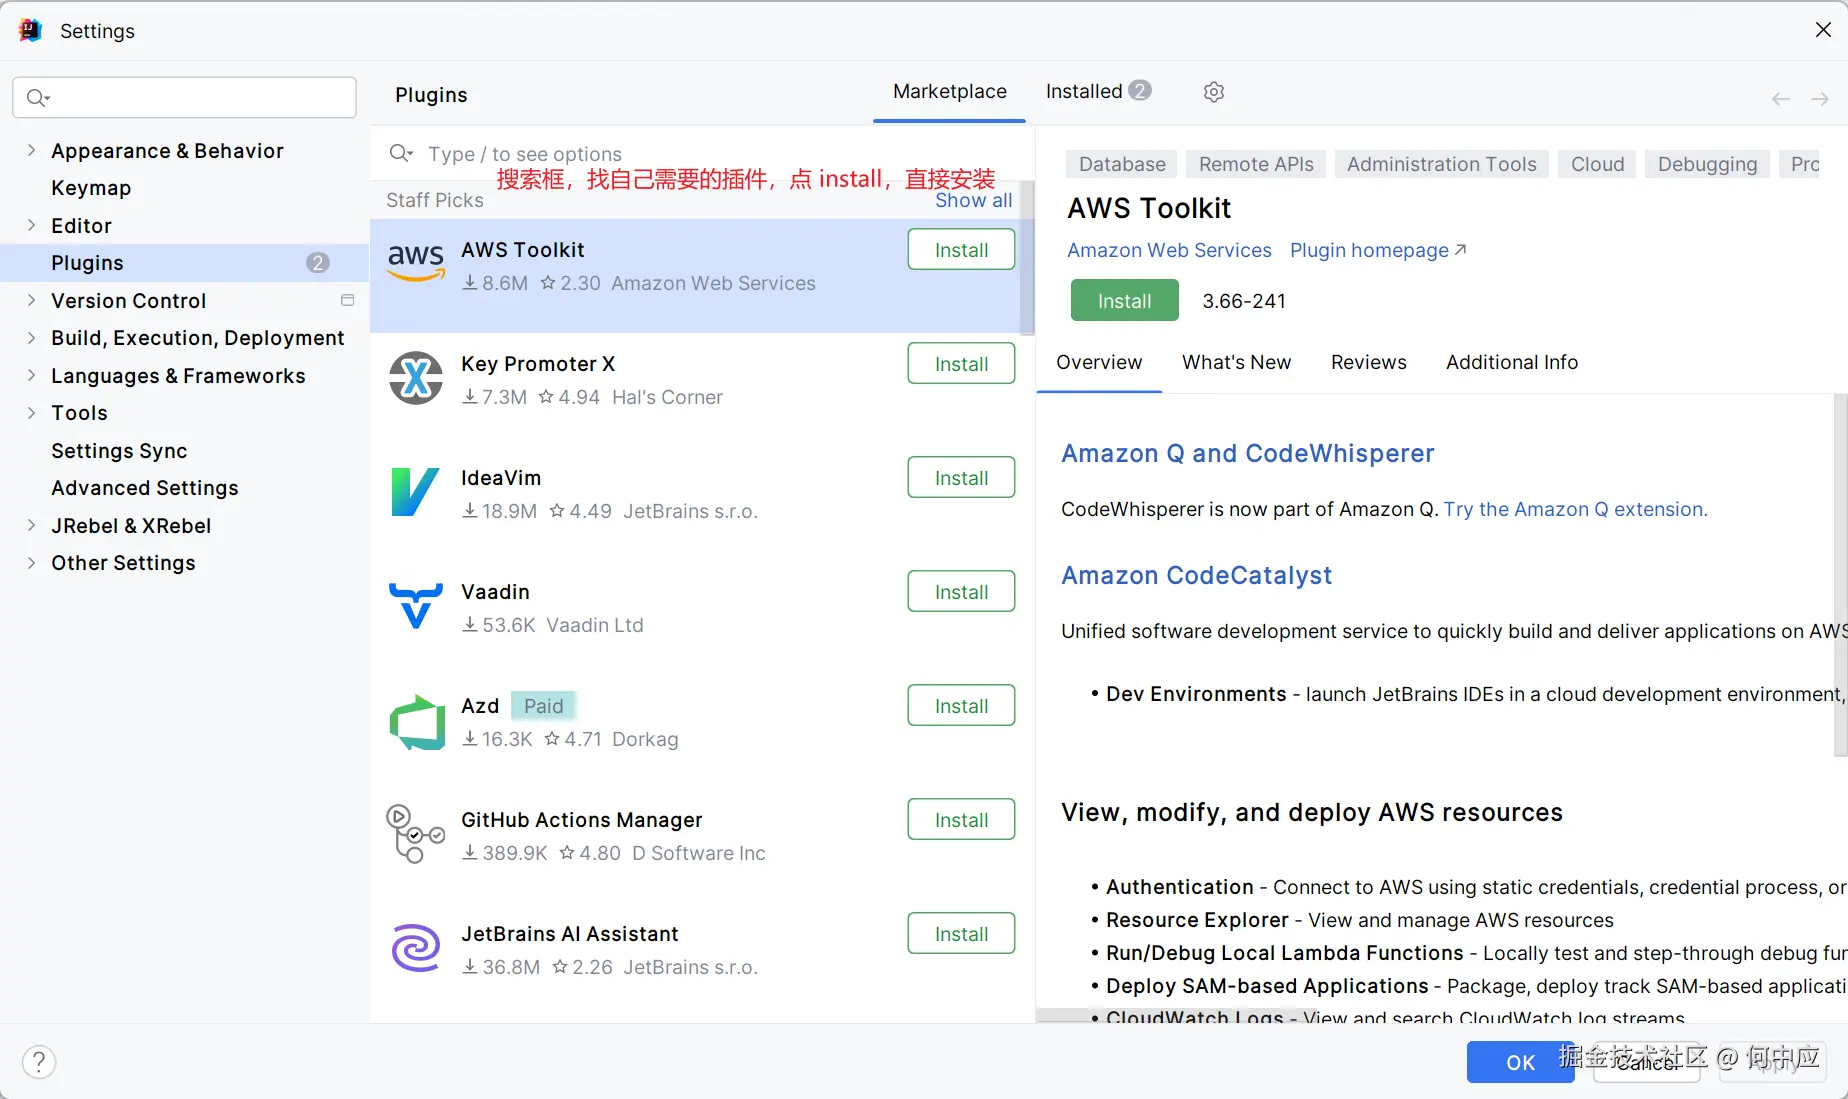Image resolution: width=1848 pixels, height=1099 pixels.
Task: Expand Languages & Frameworks section
Action: point(31,375)
